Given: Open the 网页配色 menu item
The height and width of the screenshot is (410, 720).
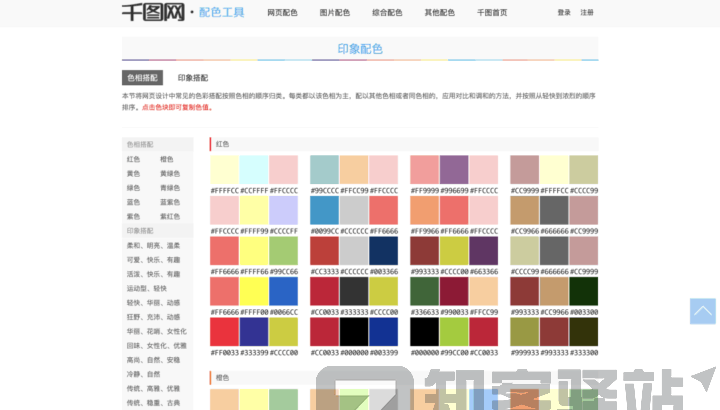Looking at the screenshot, I should coord(282,13).
